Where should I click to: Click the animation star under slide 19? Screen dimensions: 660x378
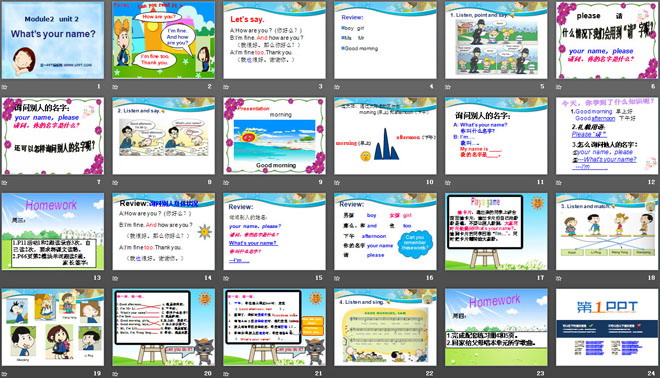4,373
